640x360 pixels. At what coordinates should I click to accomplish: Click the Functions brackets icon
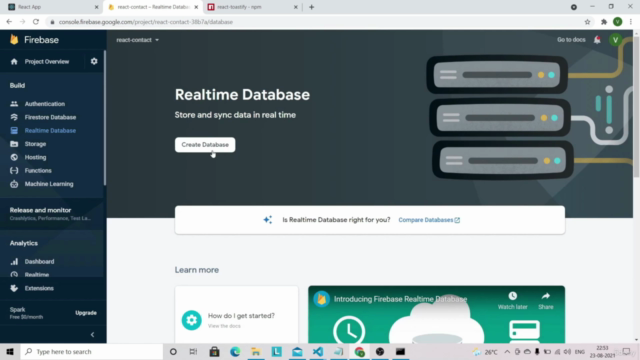[14, 171]
